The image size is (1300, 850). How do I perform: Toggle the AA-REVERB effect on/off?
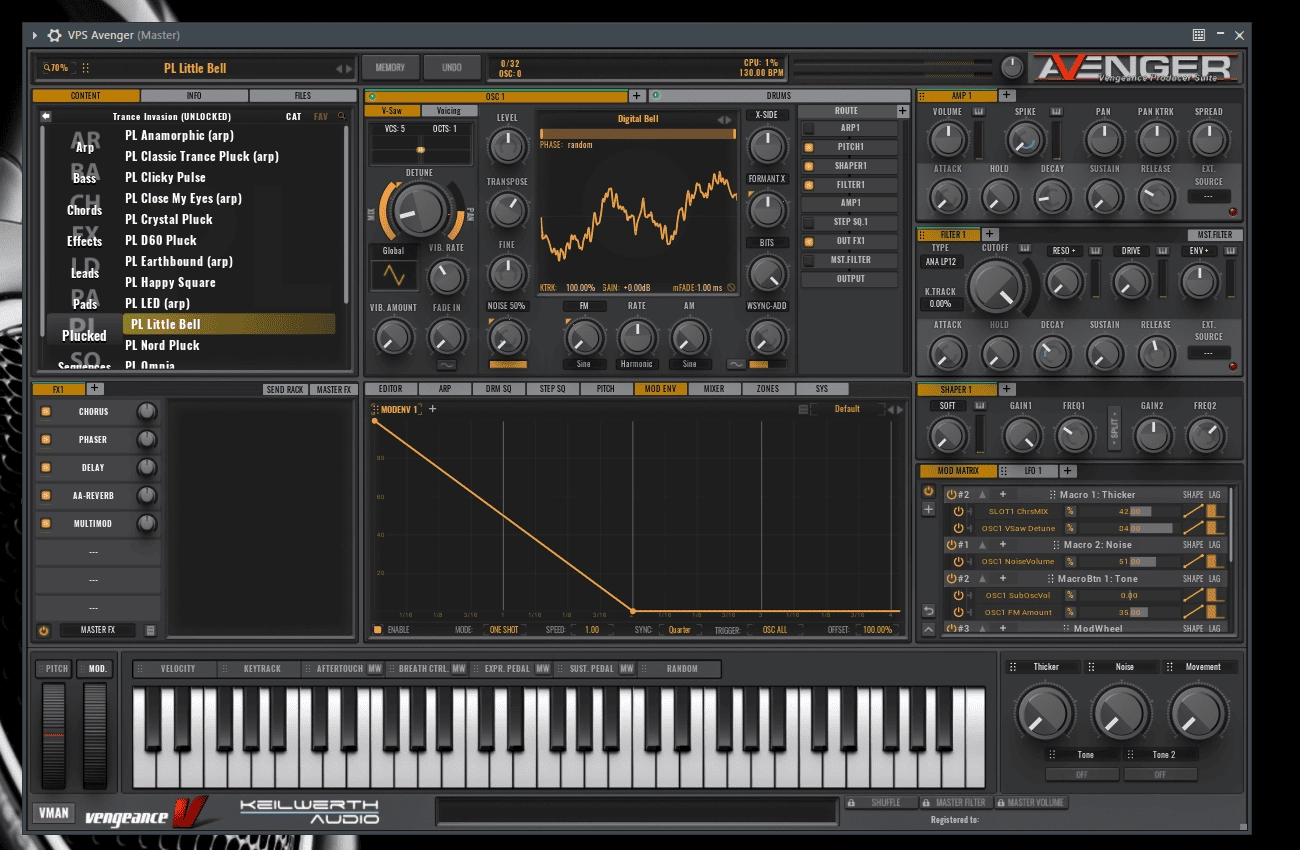(x=45, y=496)
